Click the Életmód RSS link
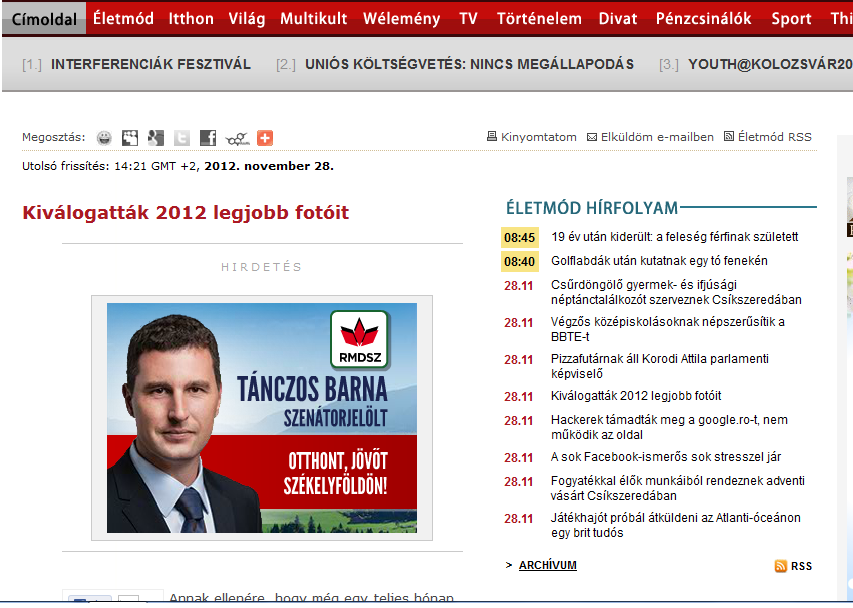This screenshot has width=853, height=608. (774, 137)
